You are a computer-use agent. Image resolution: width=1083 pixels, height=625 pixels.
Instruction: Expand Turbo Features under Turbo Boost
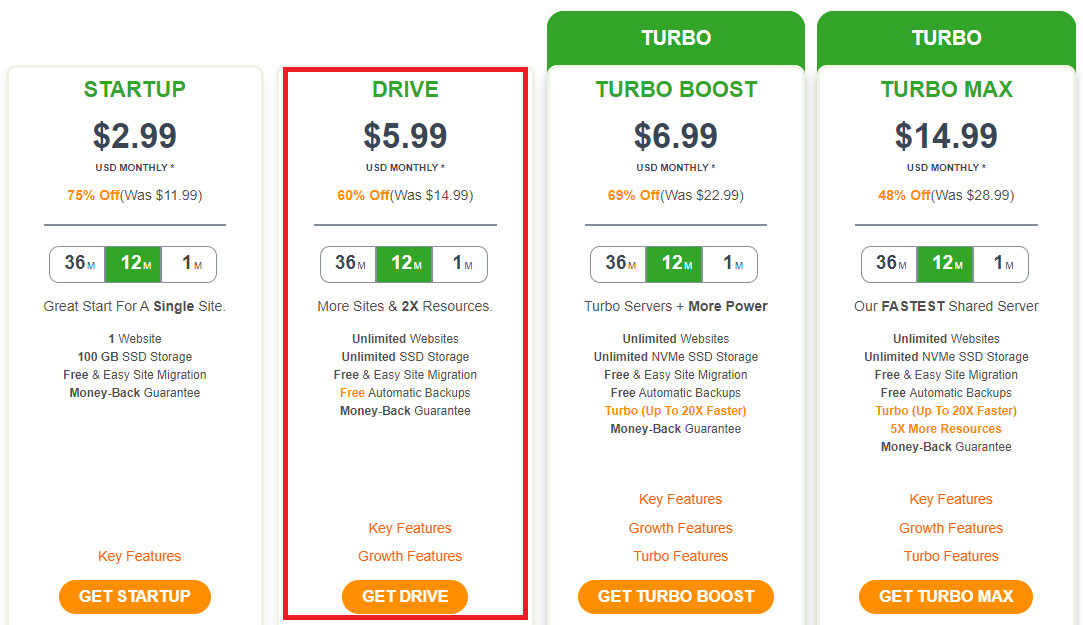coord(680,557)
